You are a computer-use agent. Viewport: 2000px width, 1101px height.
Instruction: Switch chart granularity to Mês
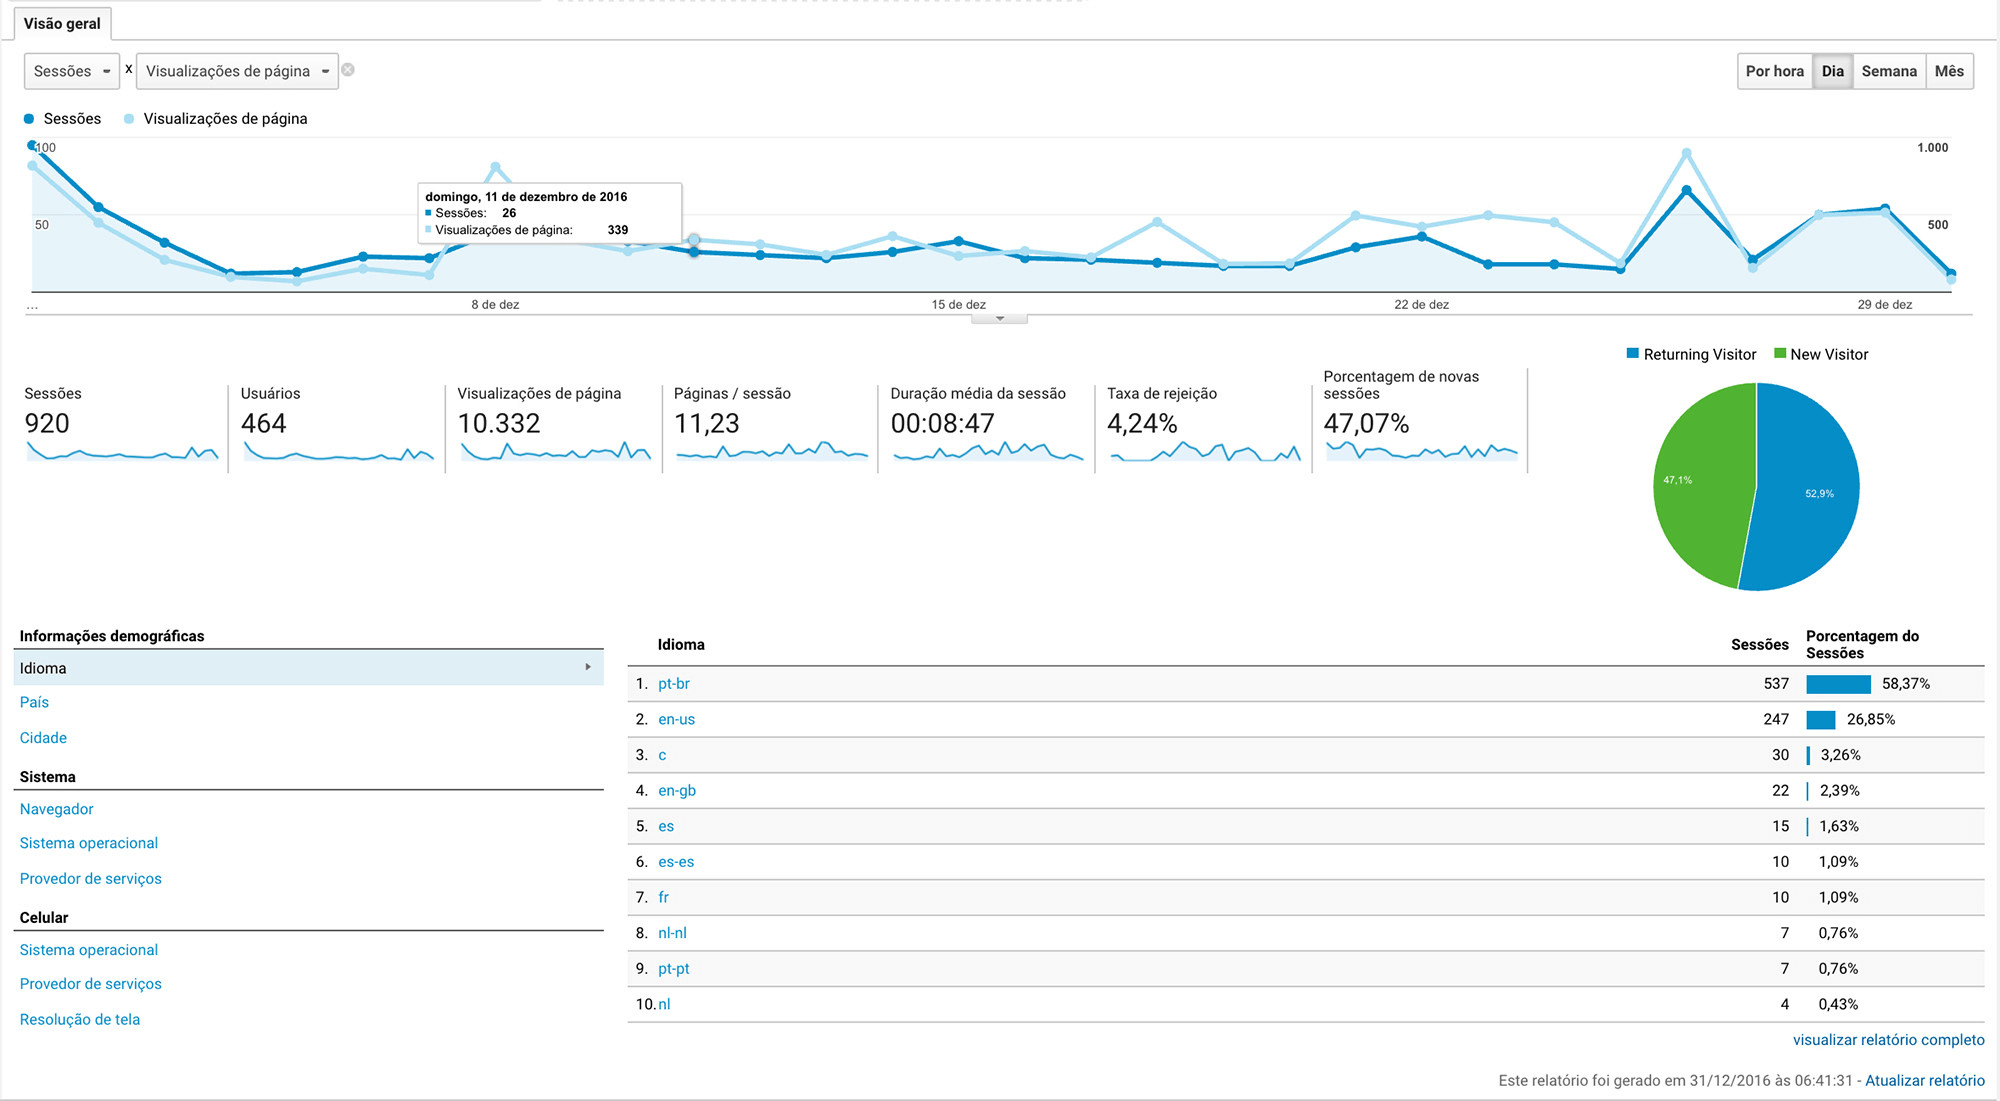click(x=1948, y=71)
